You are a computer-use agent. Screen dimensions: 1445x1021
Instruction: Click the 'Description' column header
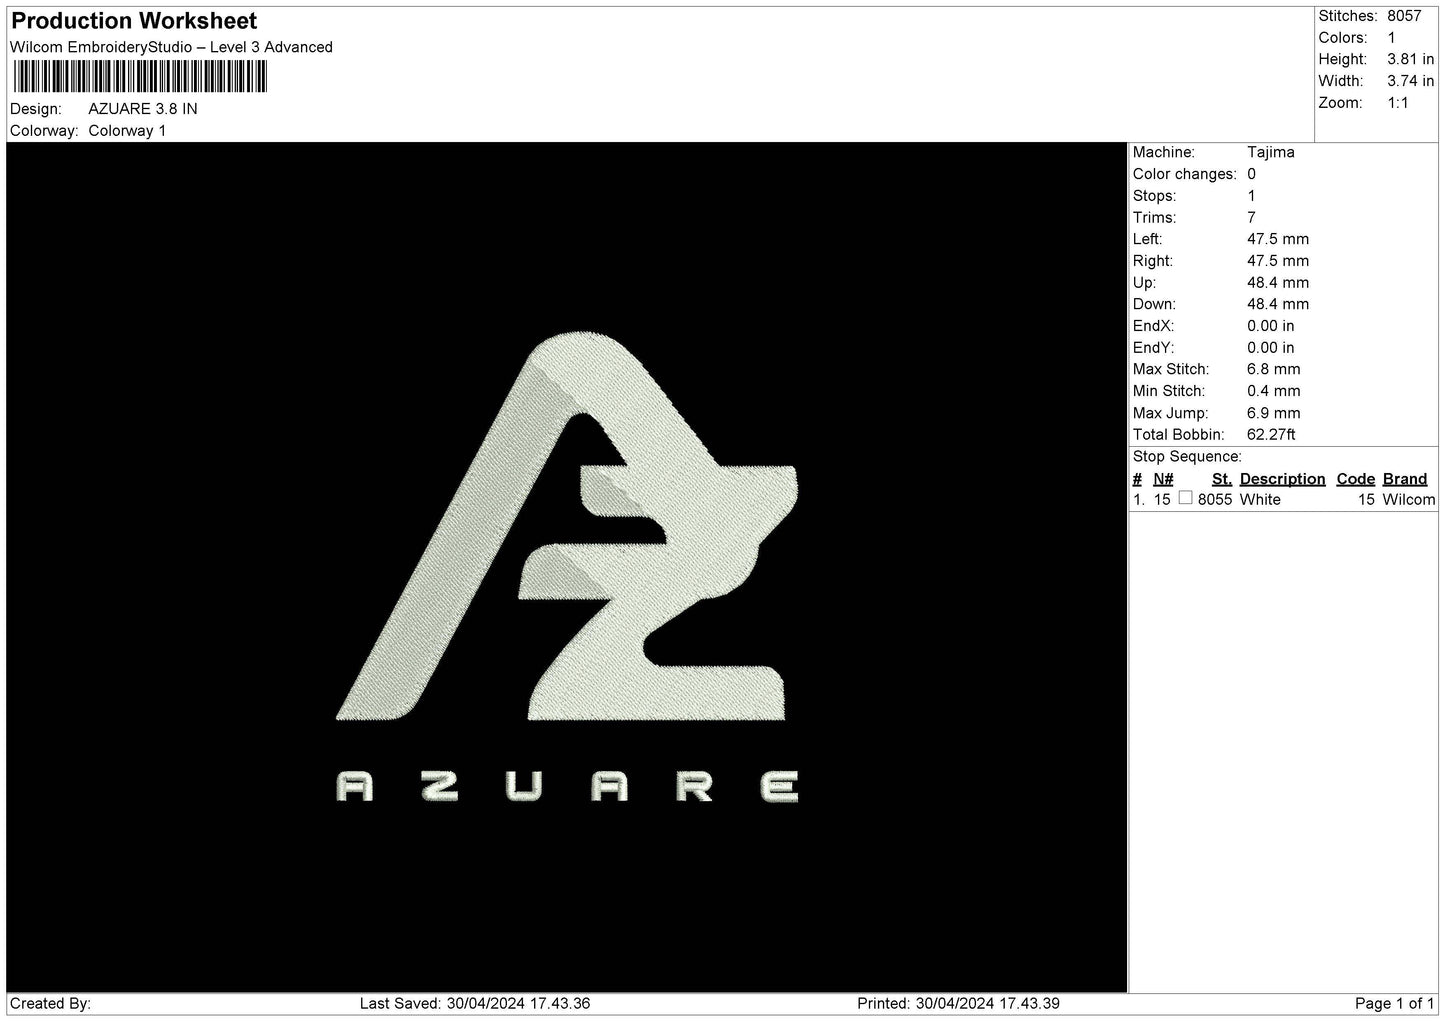click(1282, 479)
